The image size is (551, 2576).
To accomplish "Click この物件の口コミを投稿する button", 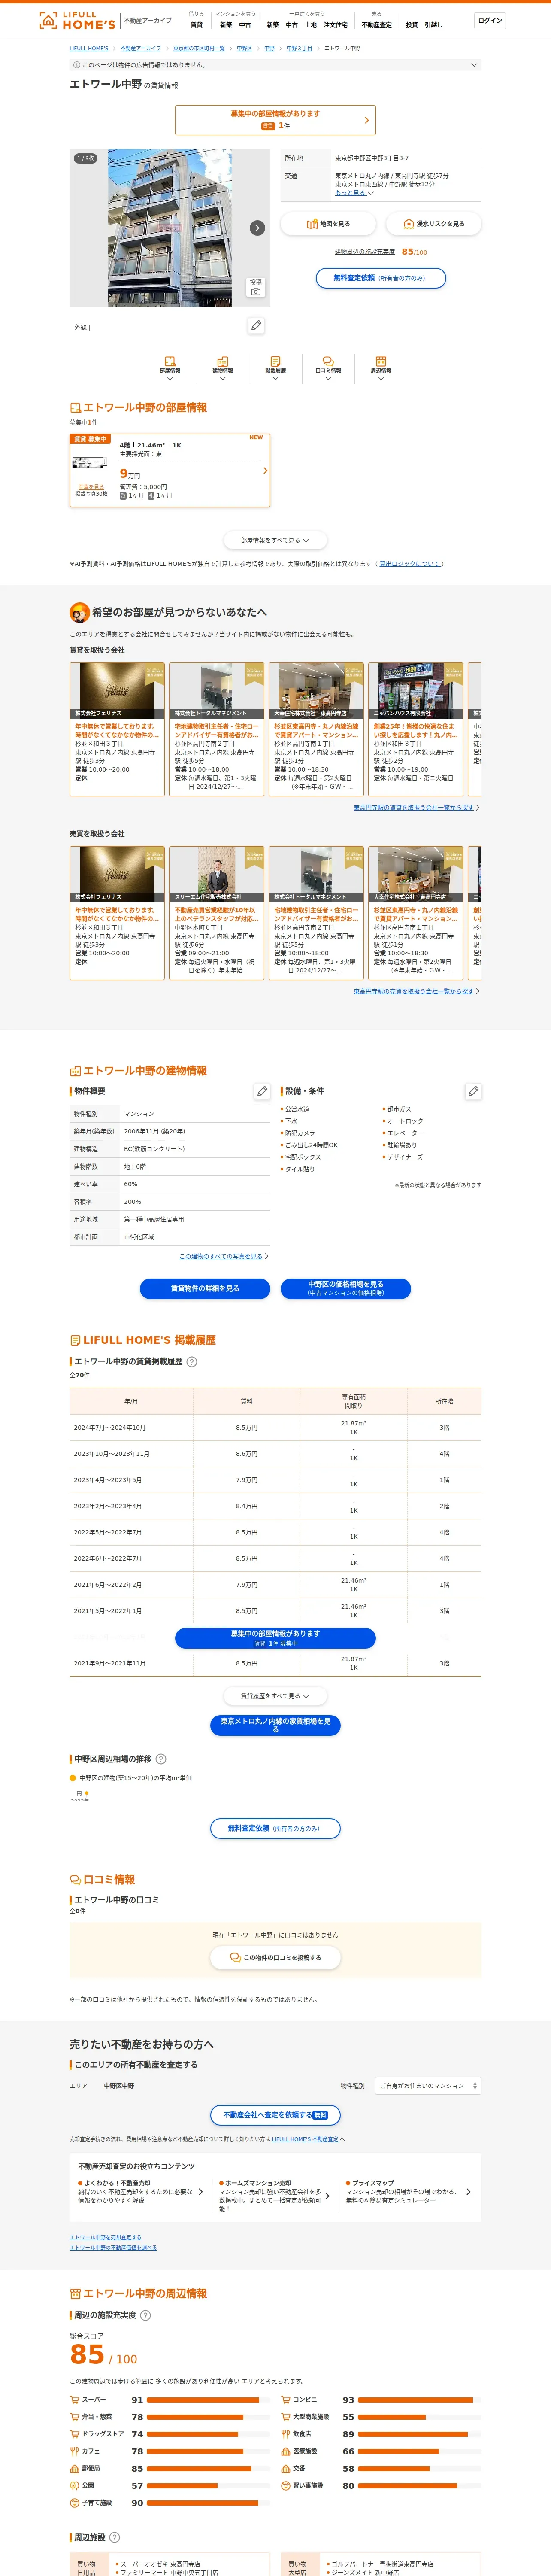I will [x=275, y=1958].
